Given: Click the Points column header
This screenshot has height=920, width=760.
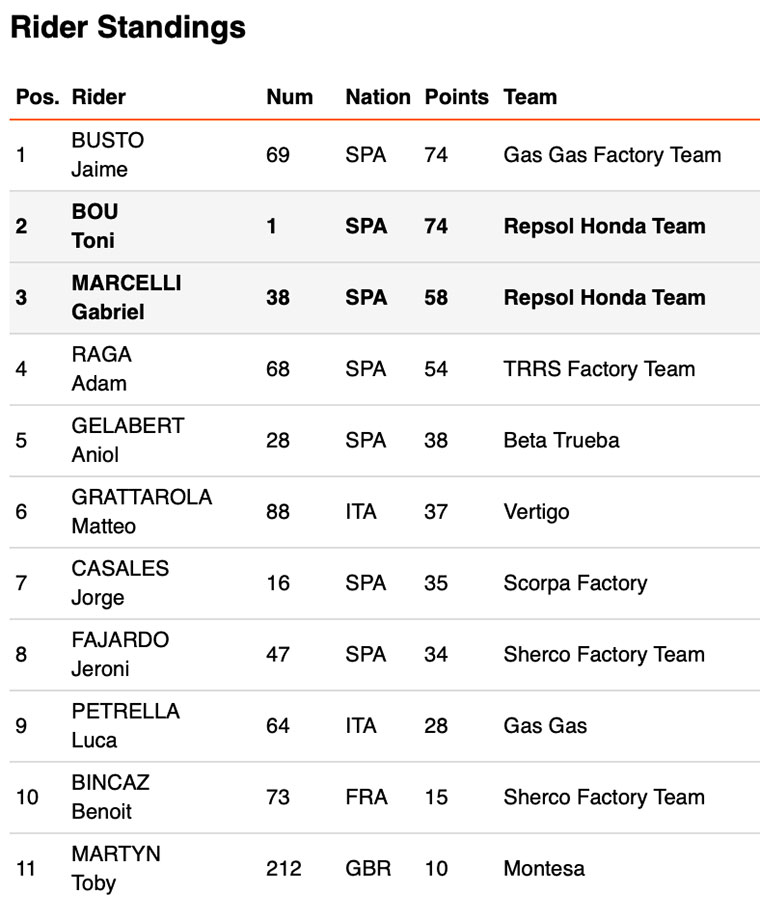Looking at the screenshot, I should [x=456, y=97].
